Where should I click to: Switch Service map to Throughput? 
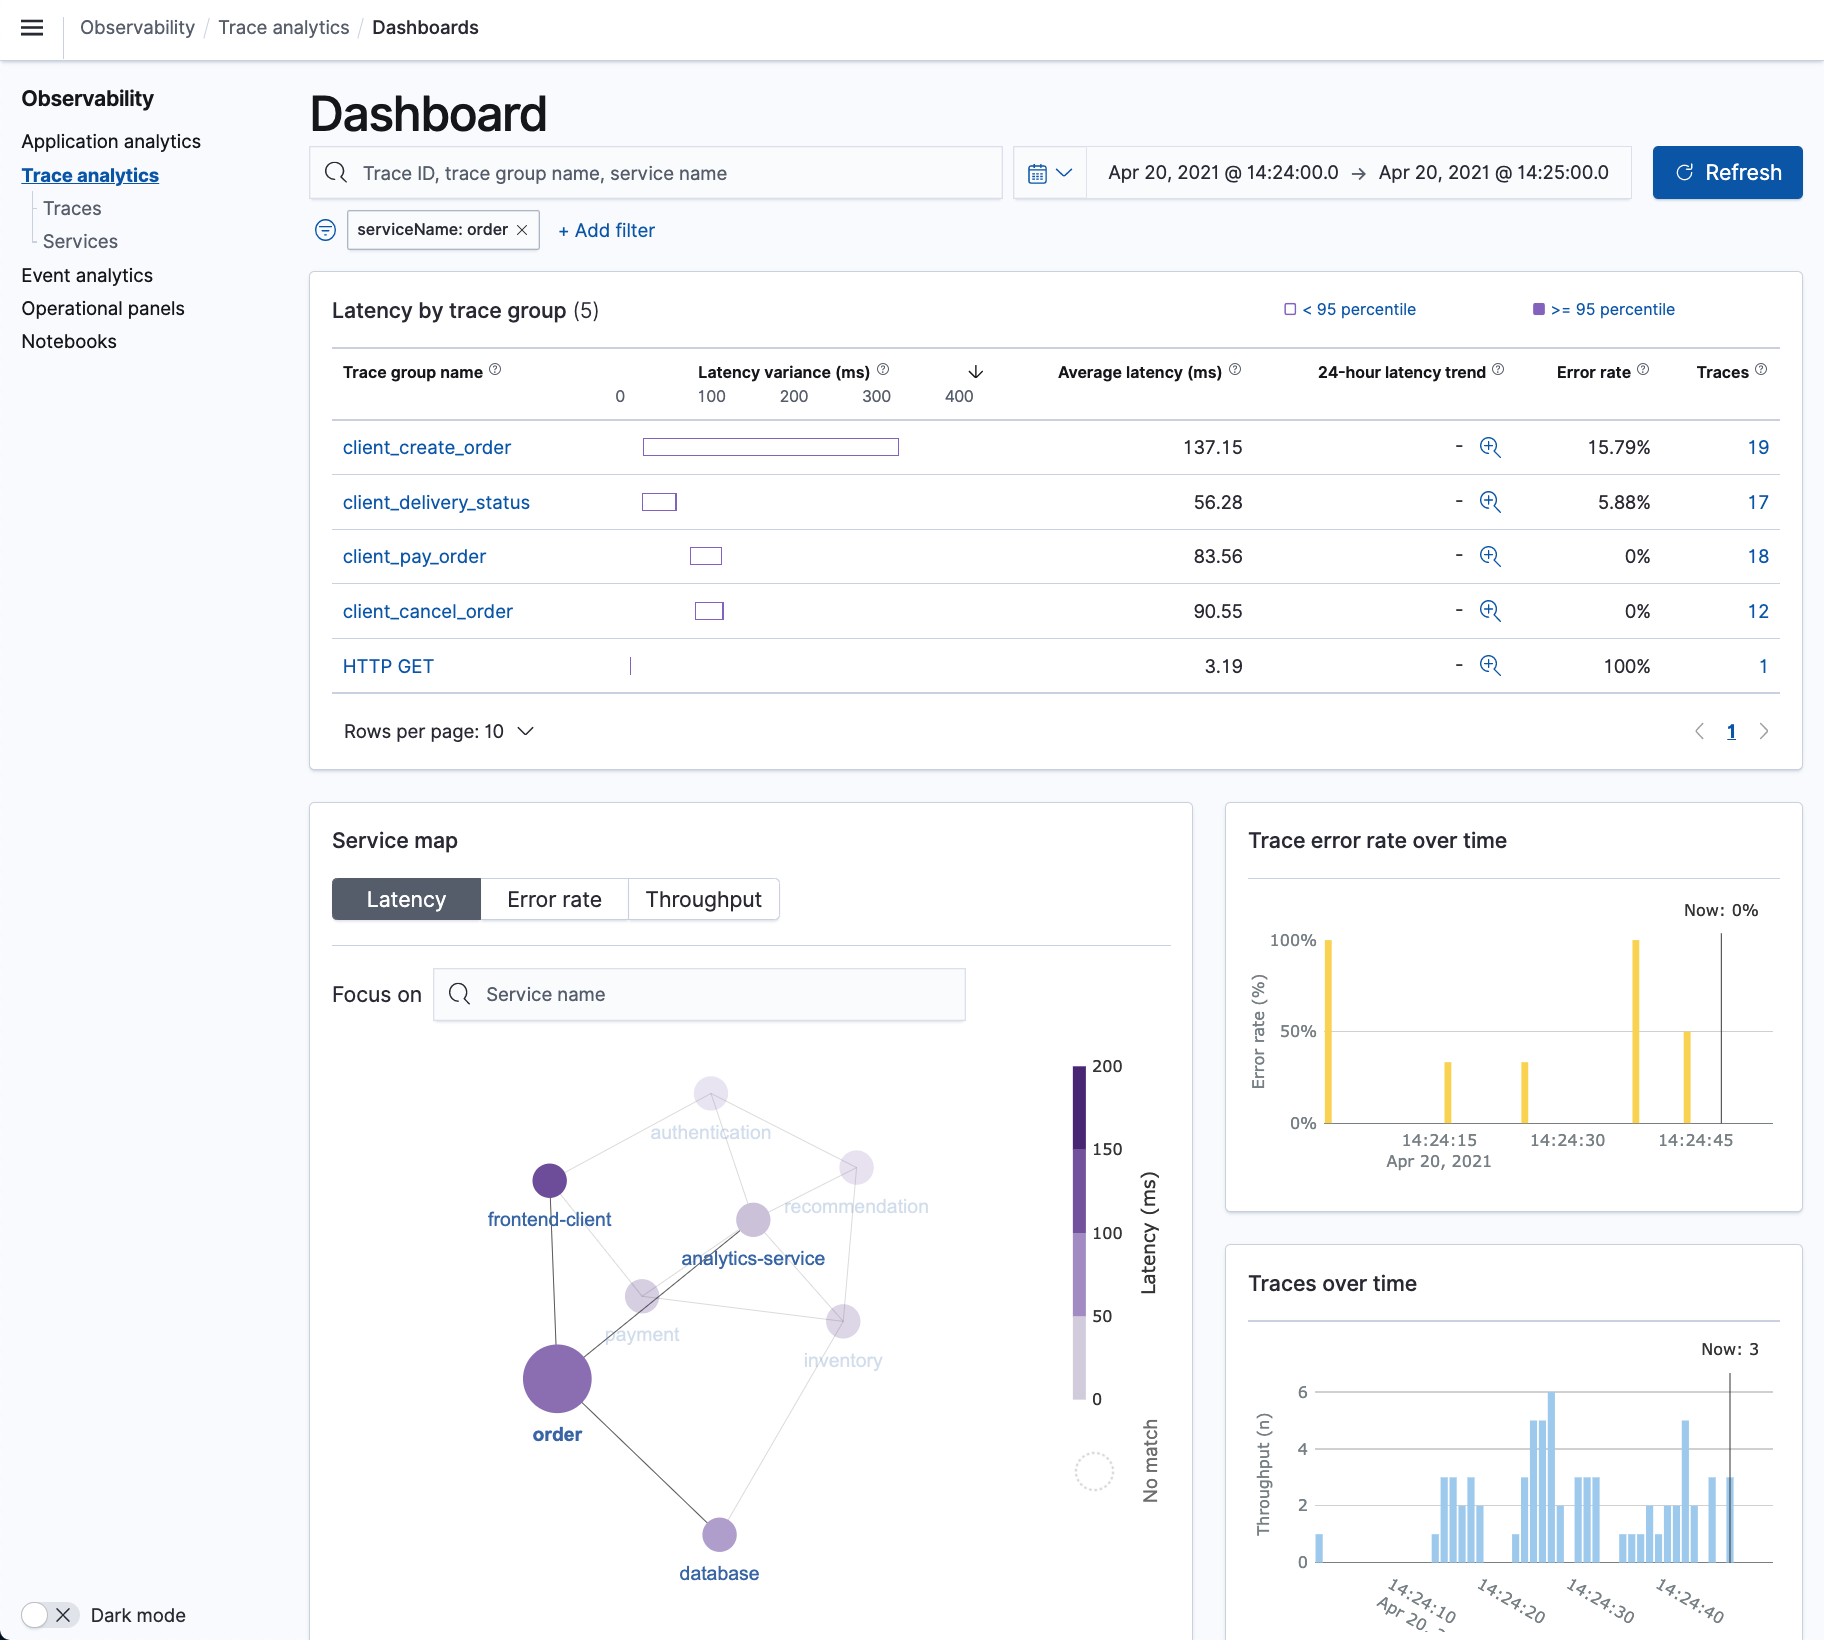coord(703,899)
